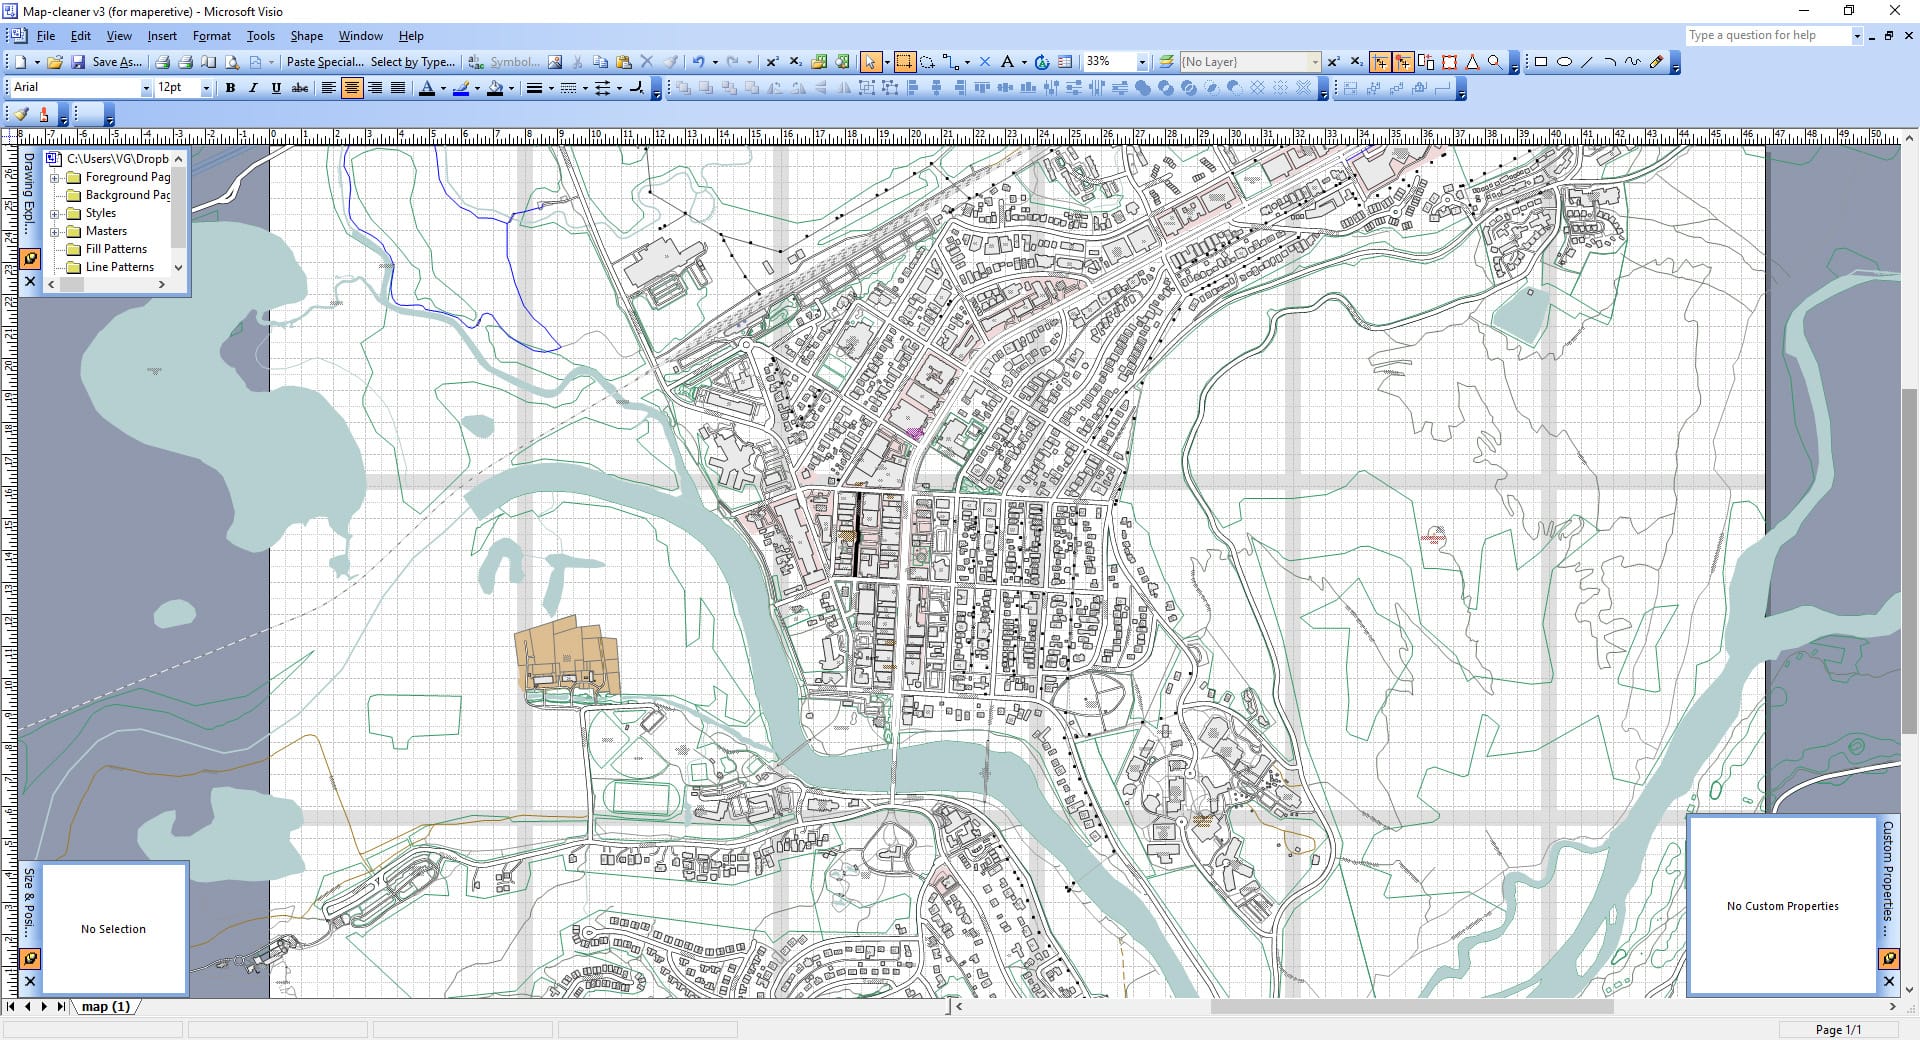
Task: Open the Font Color swatch picker
Action: coord(443,88)
